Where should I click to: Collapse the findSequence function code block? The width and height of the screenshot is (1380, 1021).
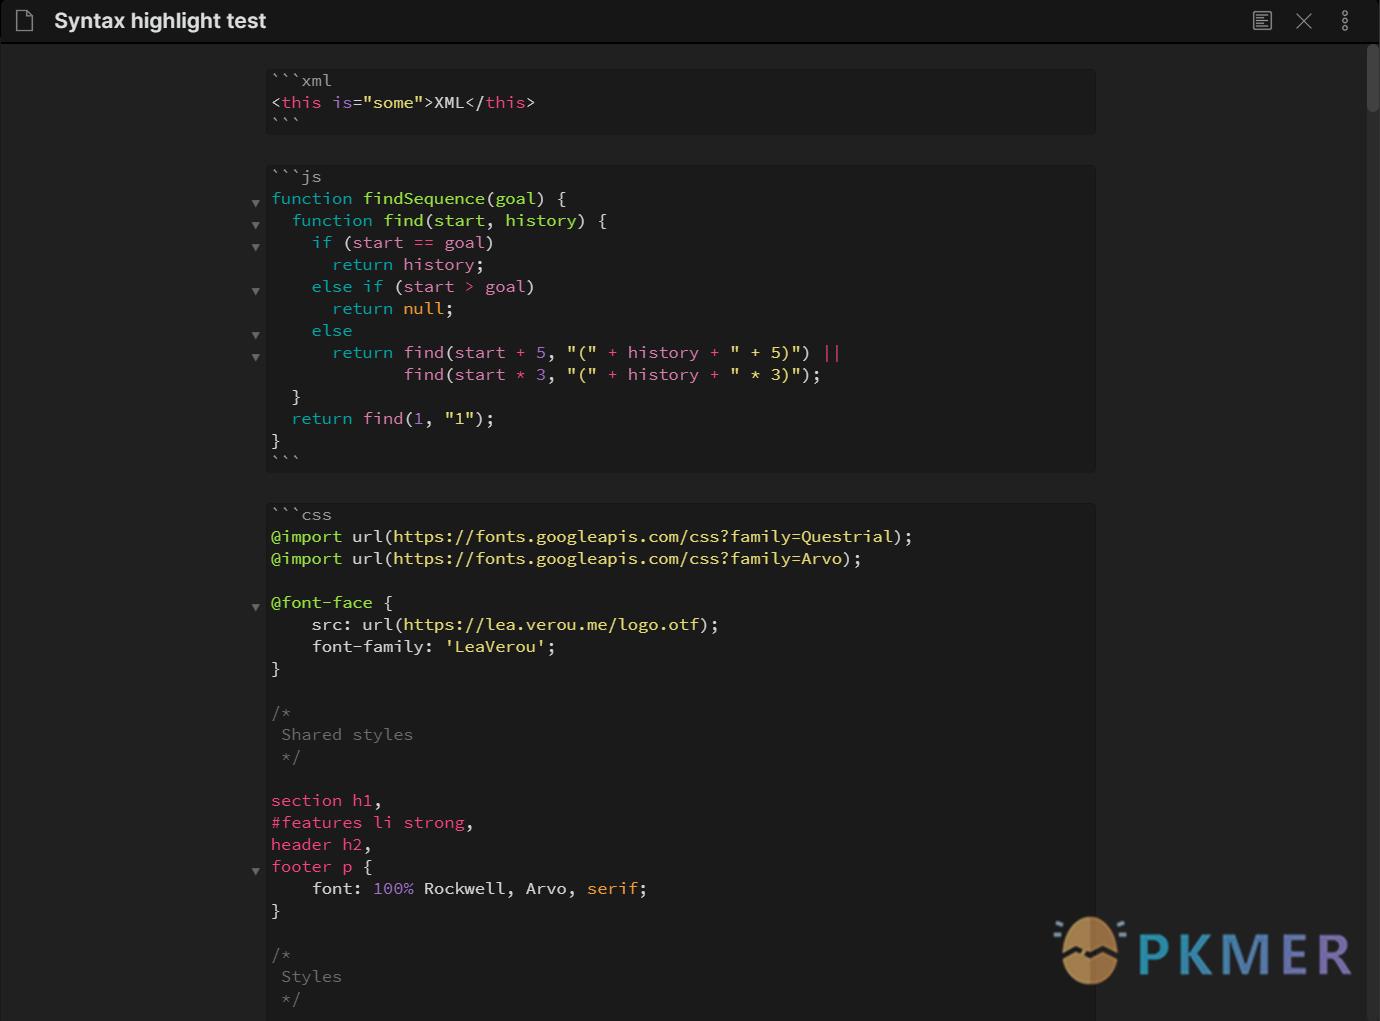(x=257, y=202)
